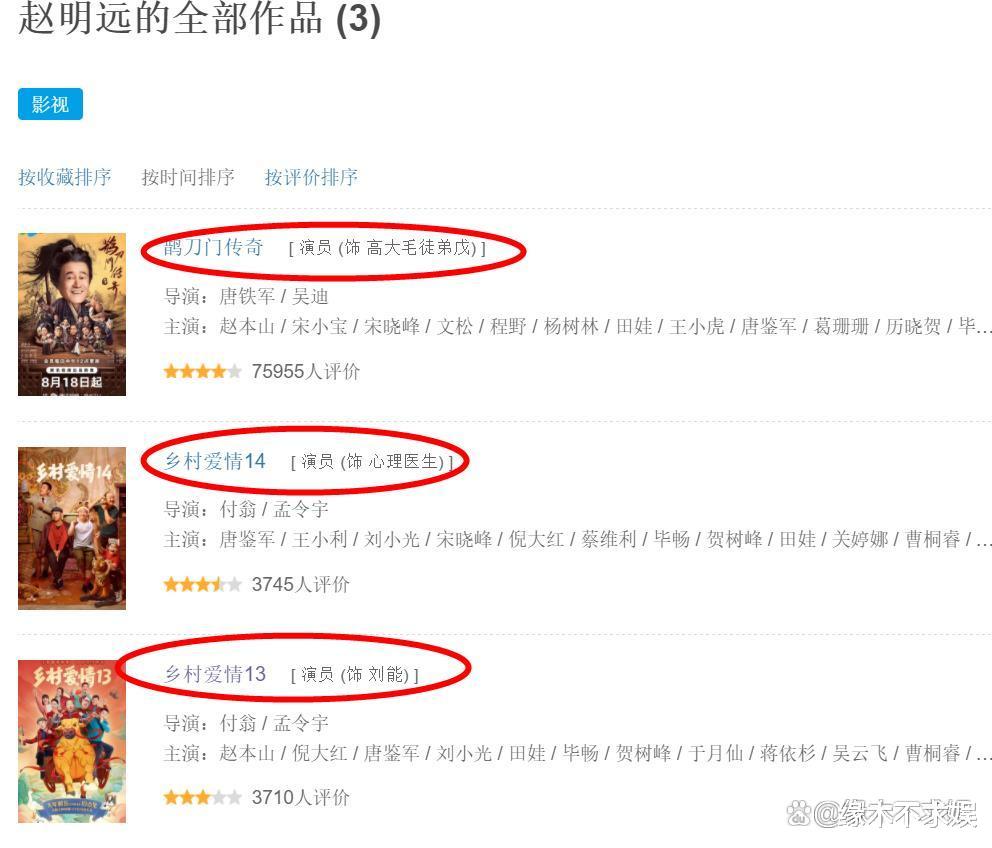The height and width of the screenshot is (848, 992).
Task: Click the 乡村爱情14 poster thumbnail
Action: tap(71, 528)
